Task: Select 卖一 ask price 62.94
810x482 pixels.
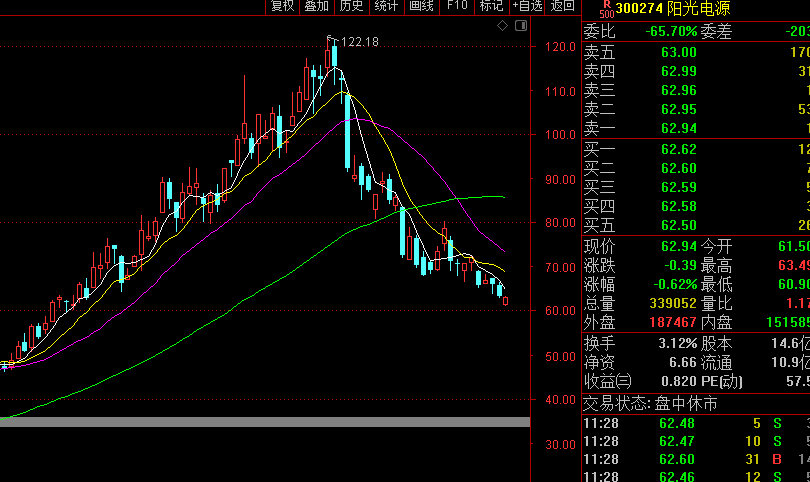Action: point(679,128)
